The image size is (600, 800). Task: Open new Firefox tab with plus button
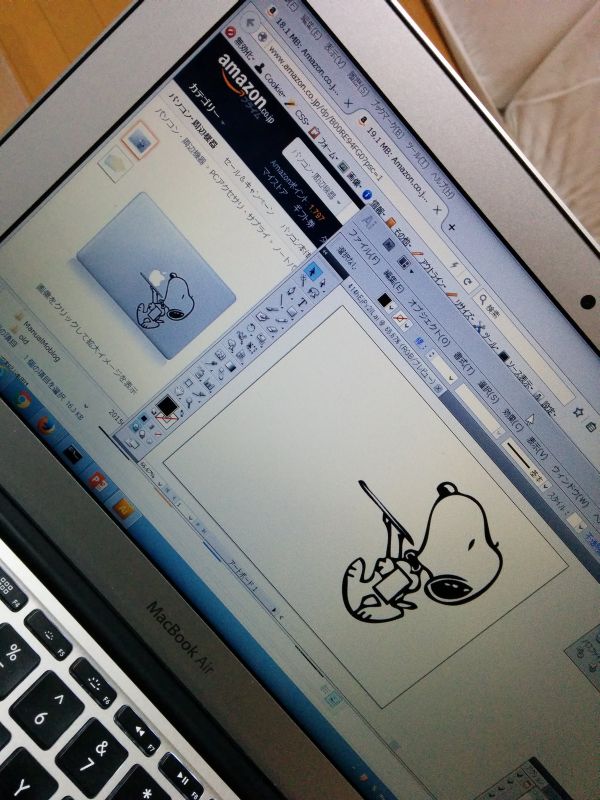[452, 228]
